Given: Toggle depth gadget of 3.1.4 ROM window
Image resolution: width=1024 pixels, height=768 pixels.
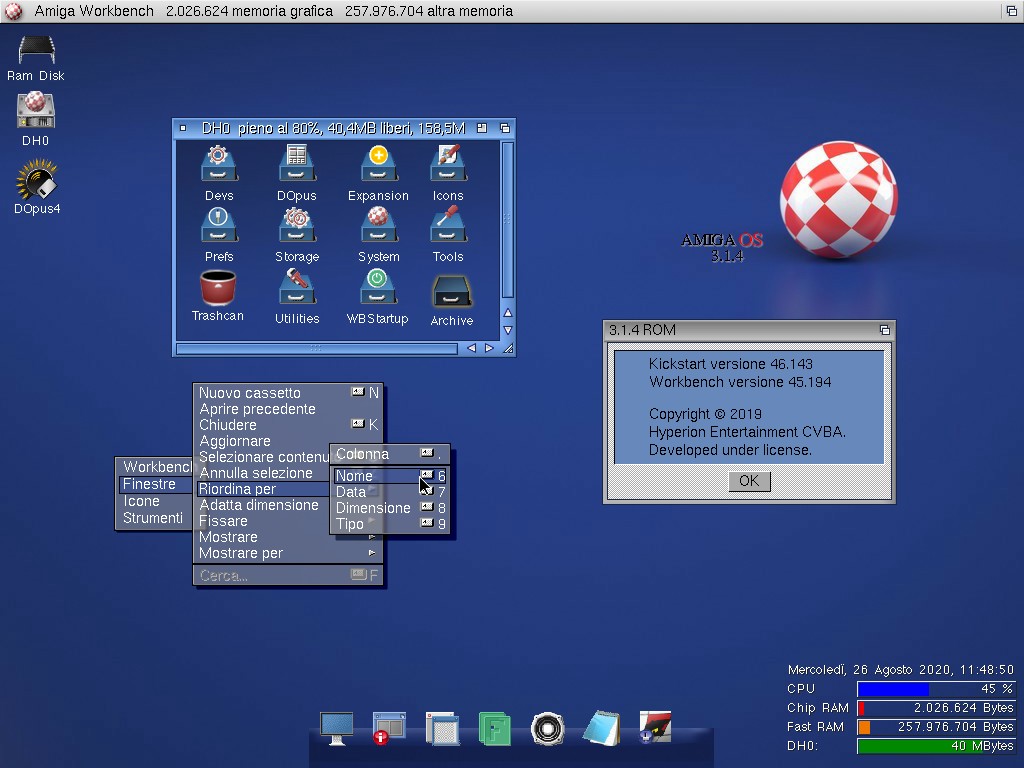Looking at the screenshot, I should [884, 330].
